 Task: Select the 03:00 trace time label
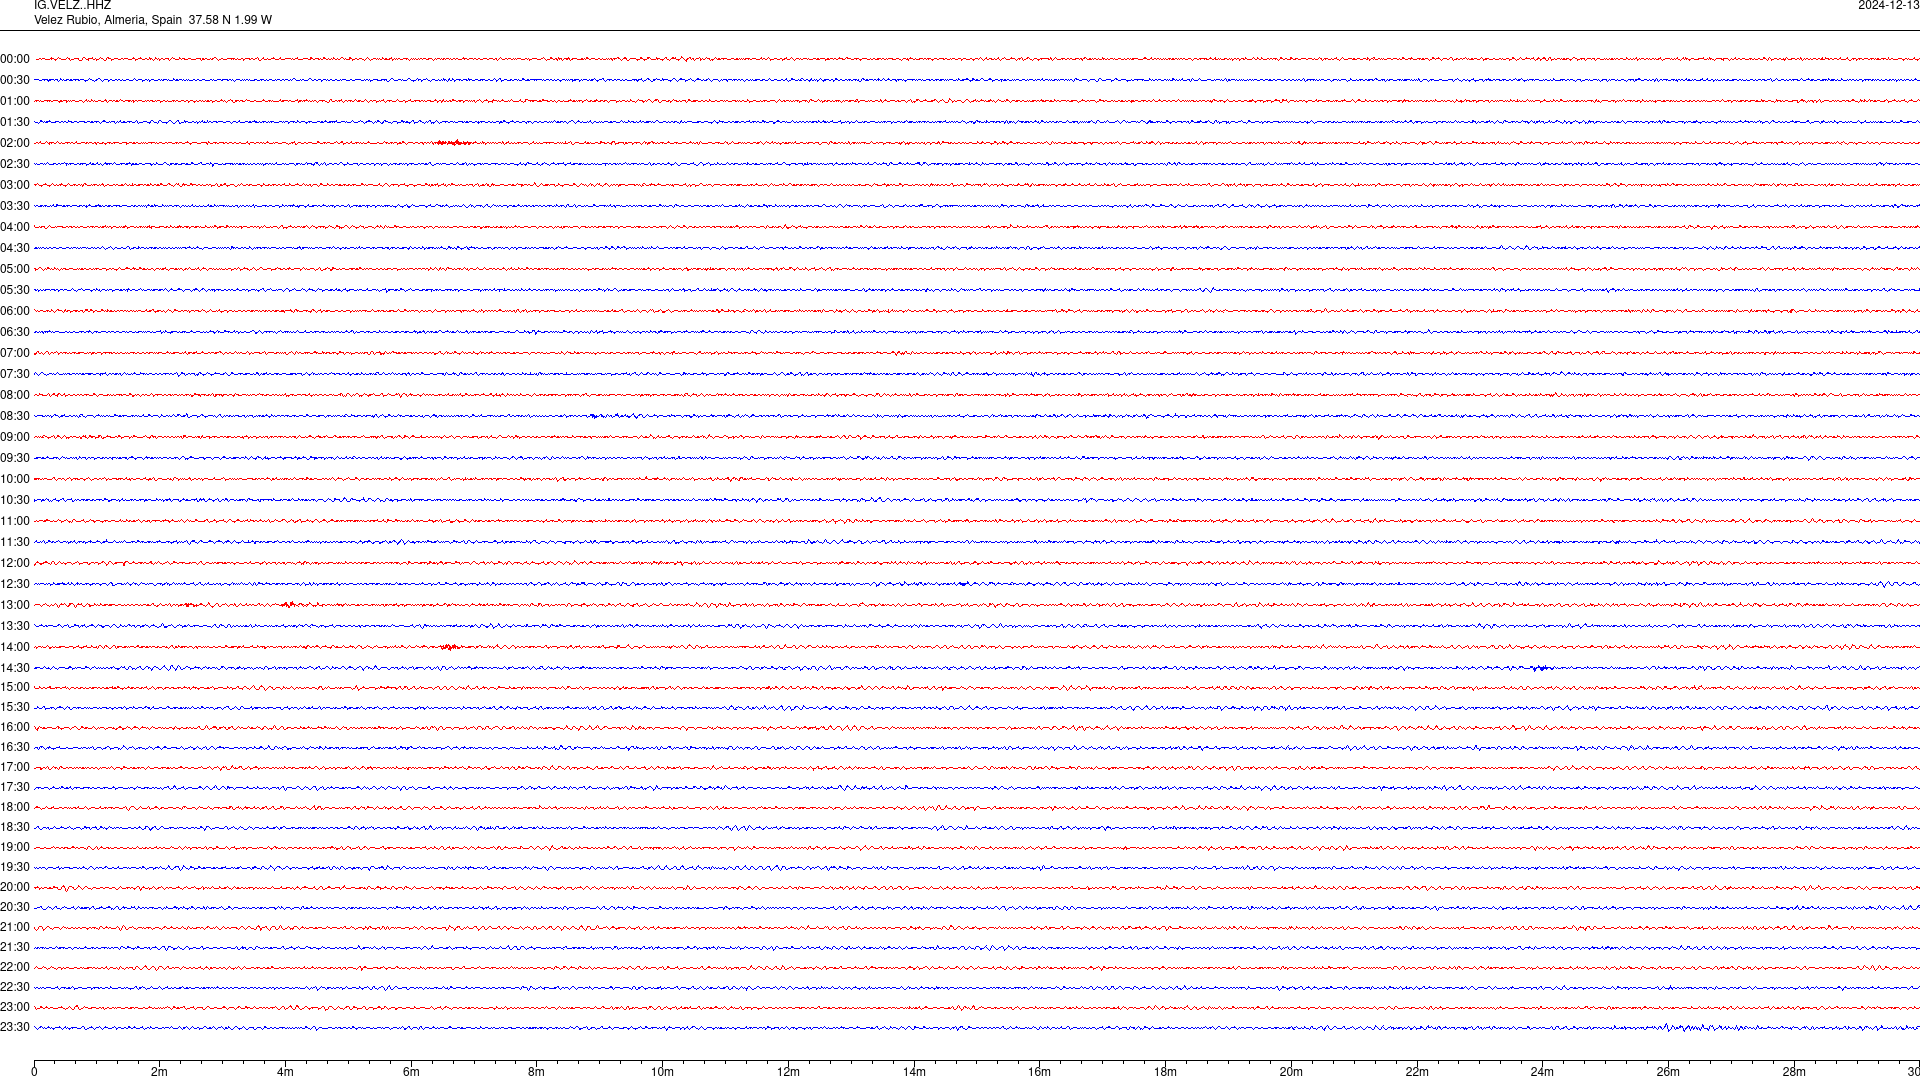15,185
